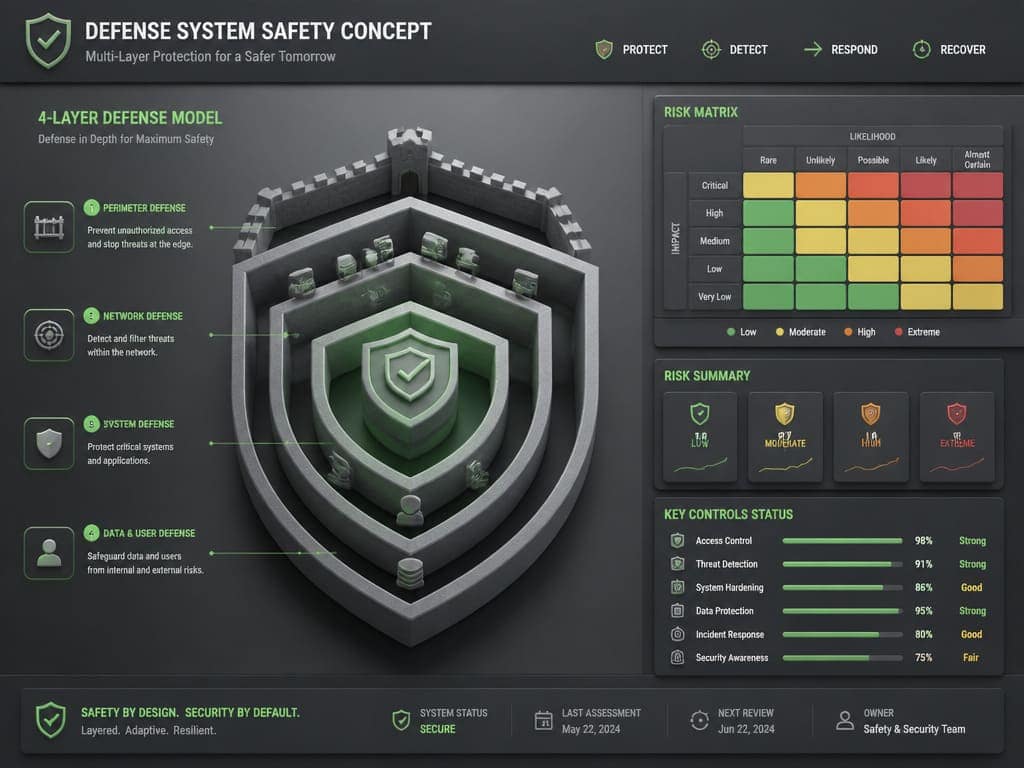
Task: Click the System Hardening icon
Action: click(677, 587)
